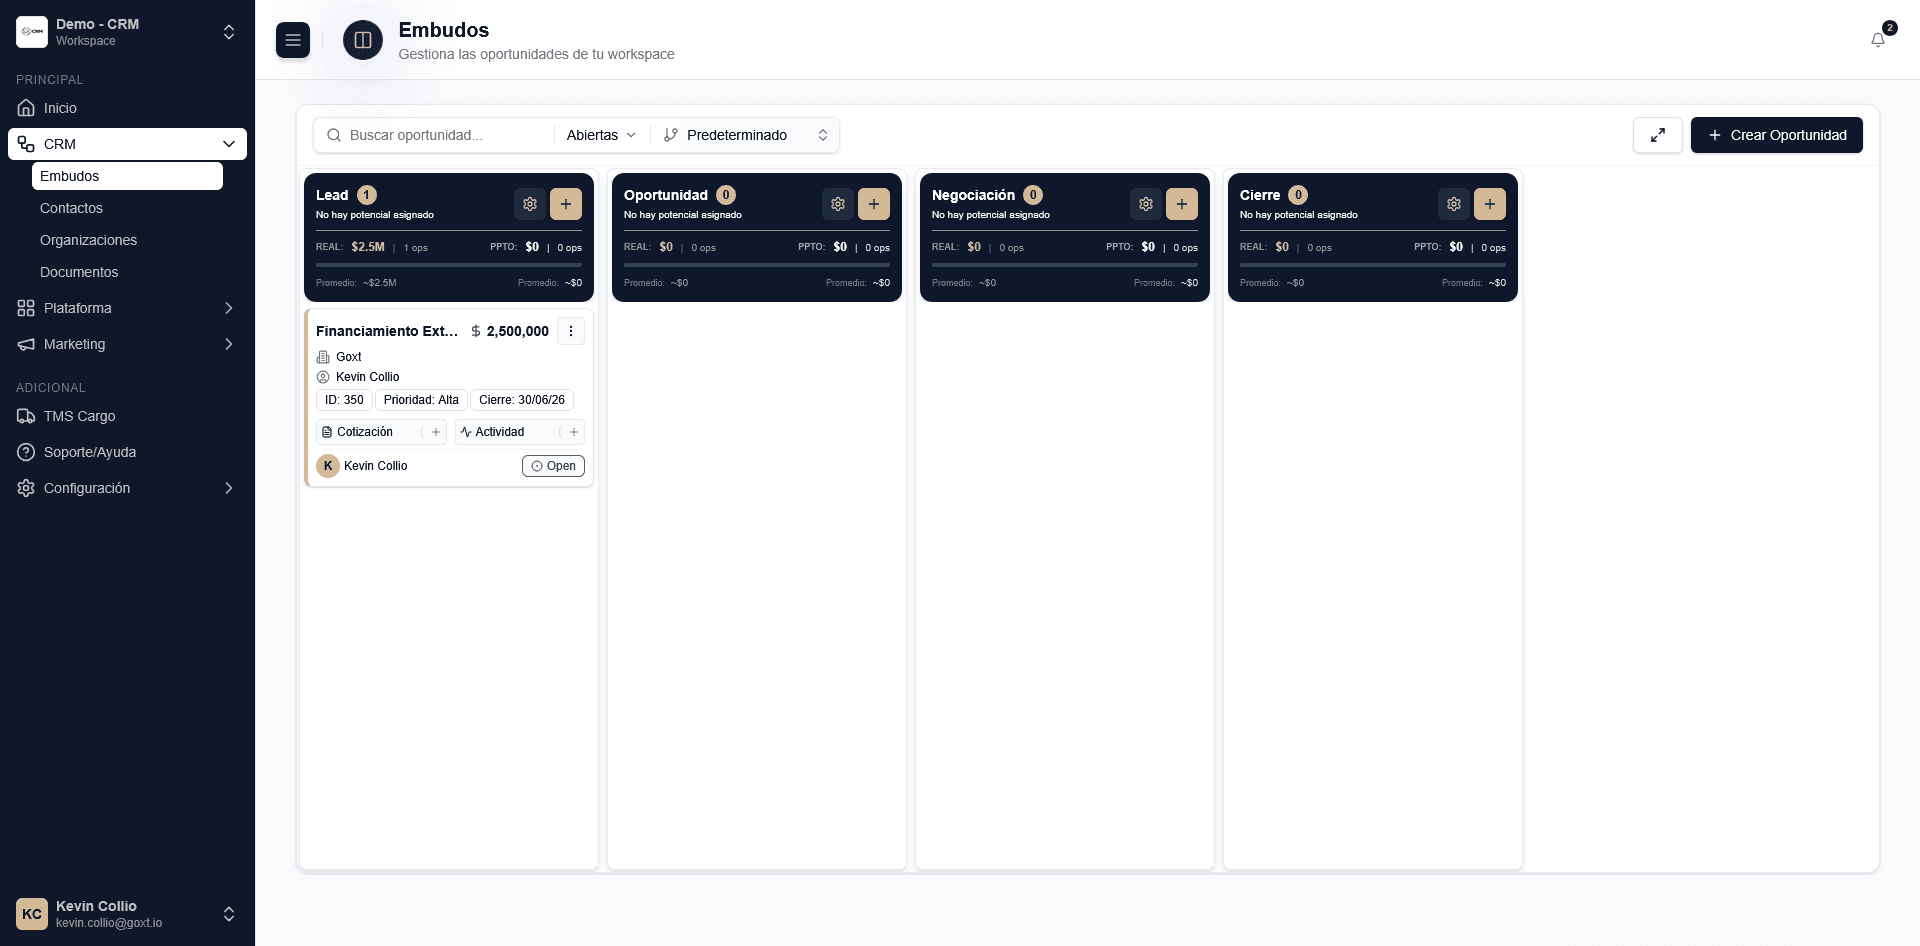Click the search magnifier icon
The height and width of the screenshot is (946, 1920).
[335, 135]
